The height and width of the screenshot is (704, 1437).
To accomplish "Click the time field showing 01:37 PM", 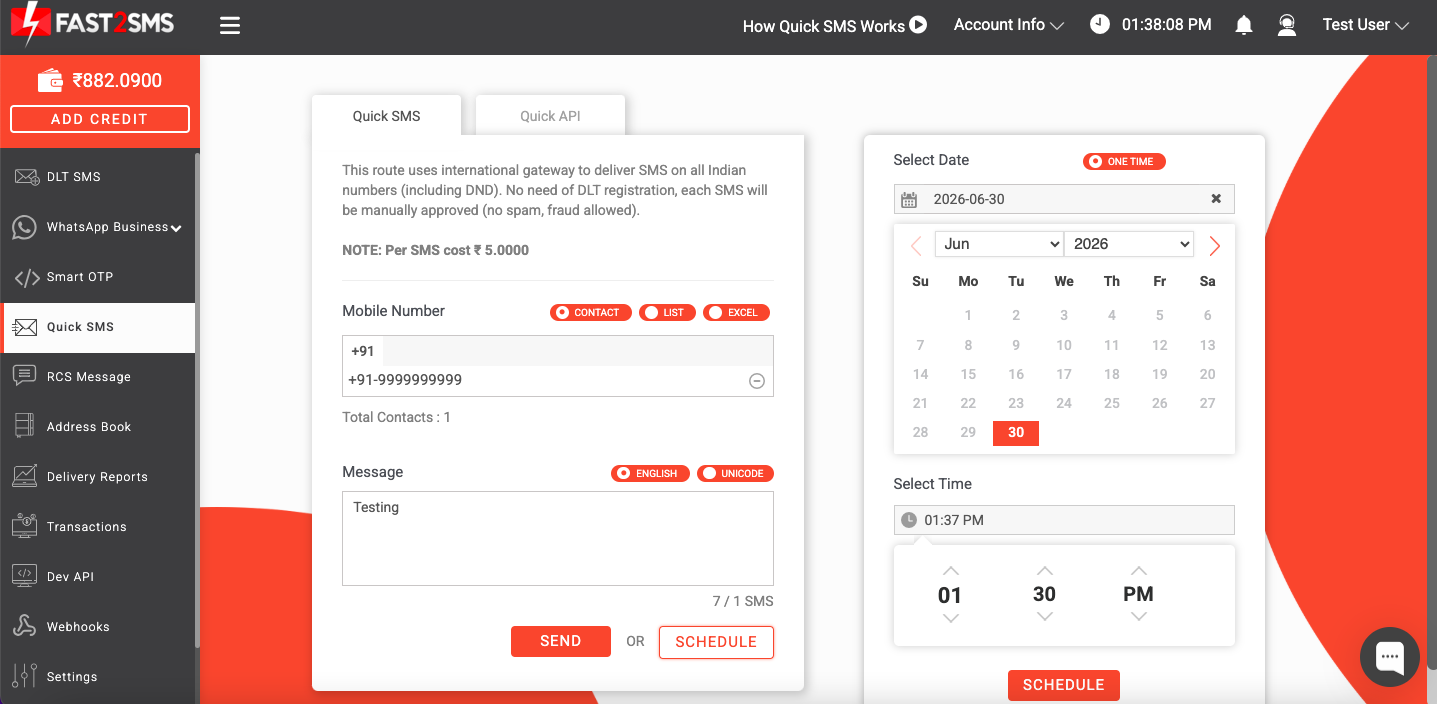I will (1064, 520).
